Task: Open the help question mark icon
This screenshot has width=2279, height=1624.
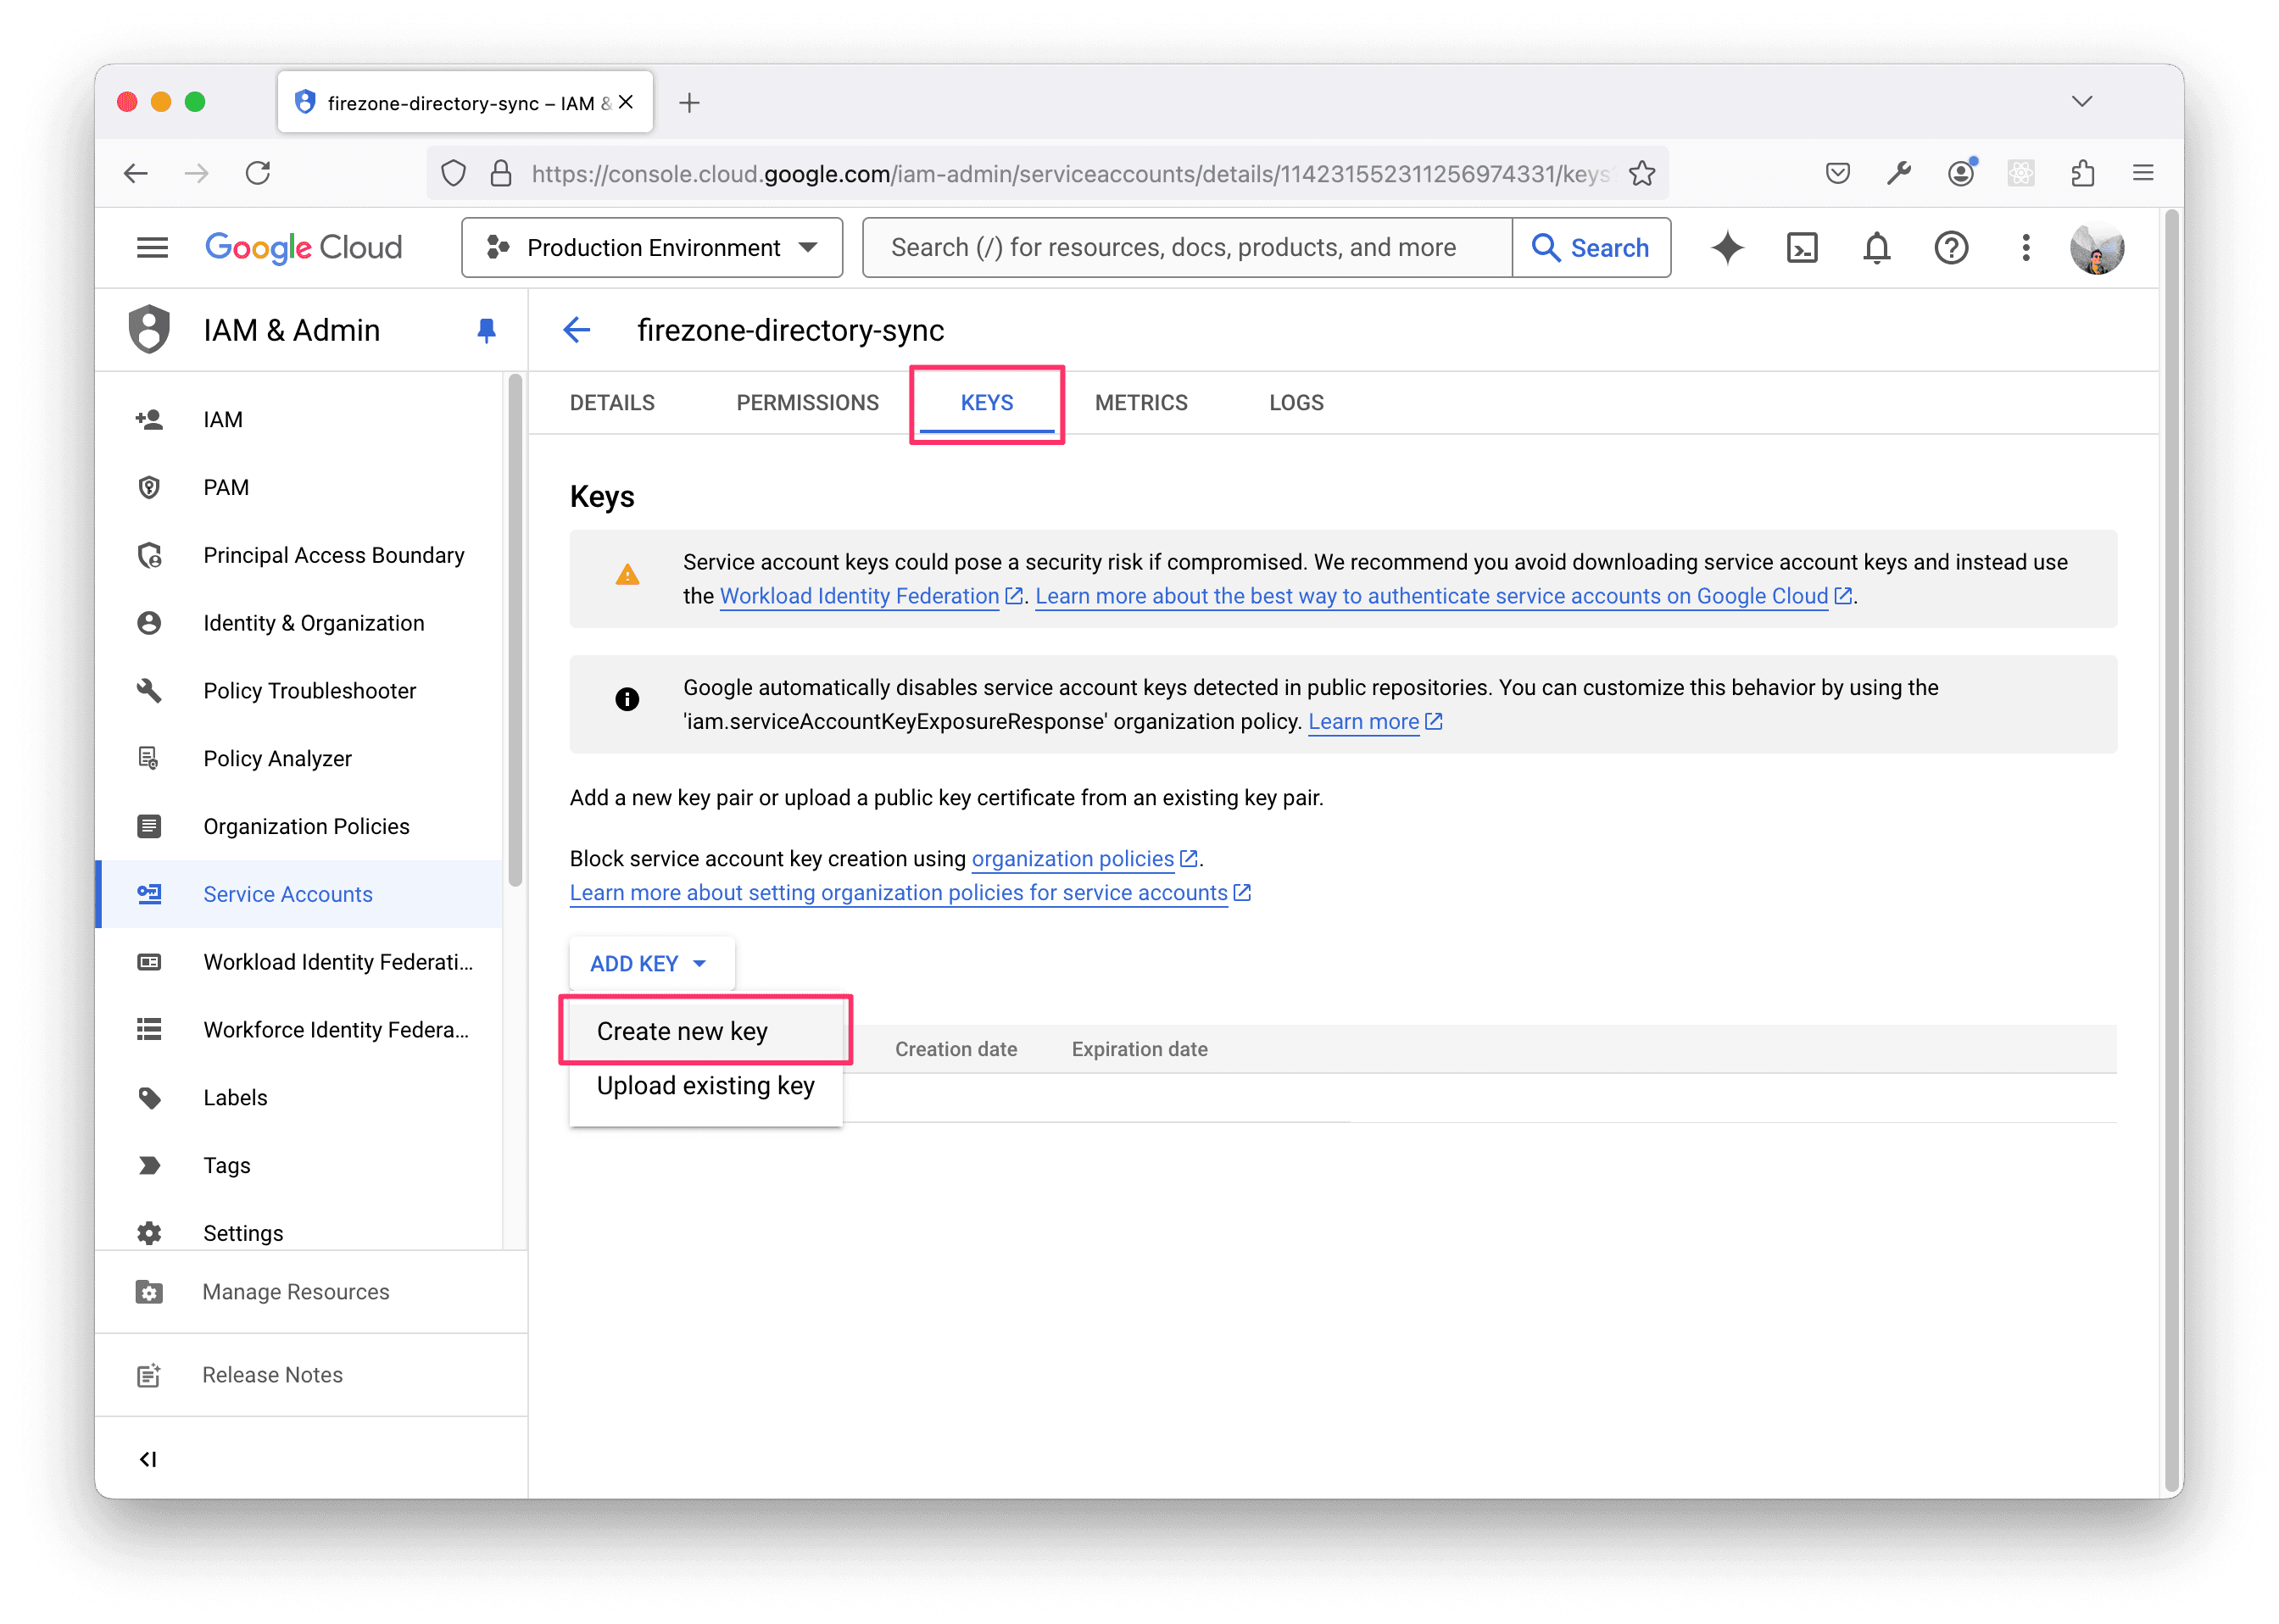Action: [1951, 247]
